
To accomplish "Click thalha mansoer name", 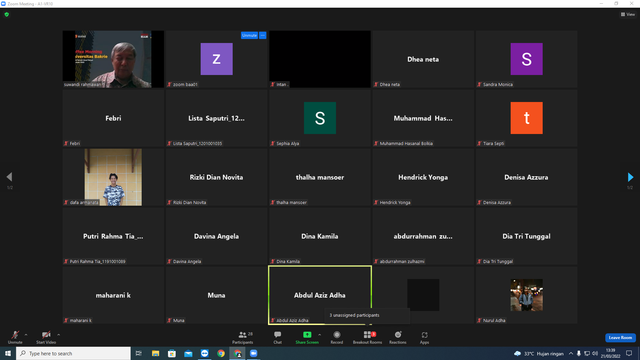I will coord(320,177).
